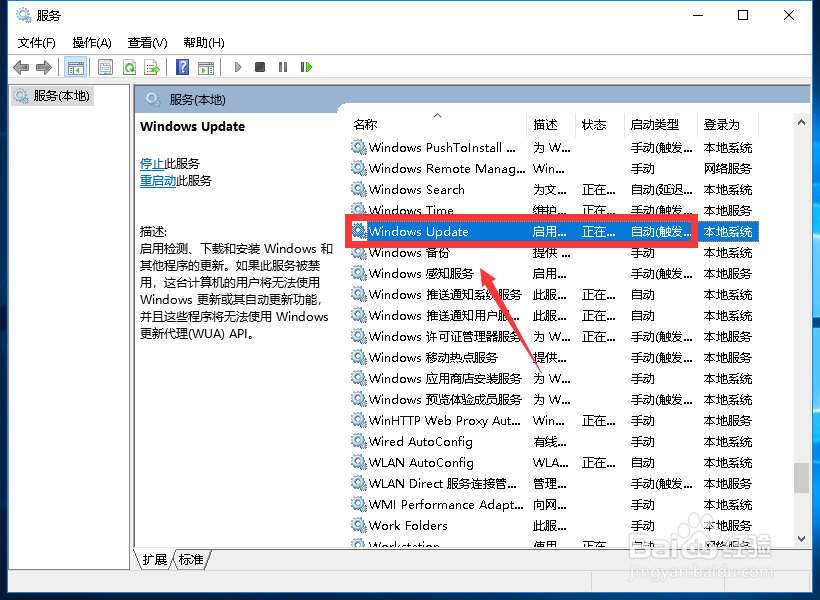Click the vertical scrollbar thumb

click(801, 478)
